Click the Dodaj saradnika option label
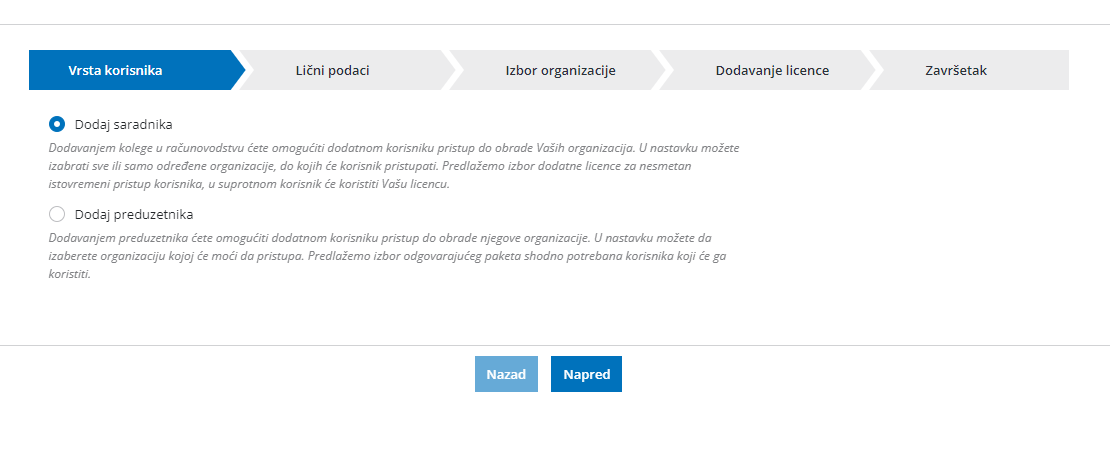 124,125
